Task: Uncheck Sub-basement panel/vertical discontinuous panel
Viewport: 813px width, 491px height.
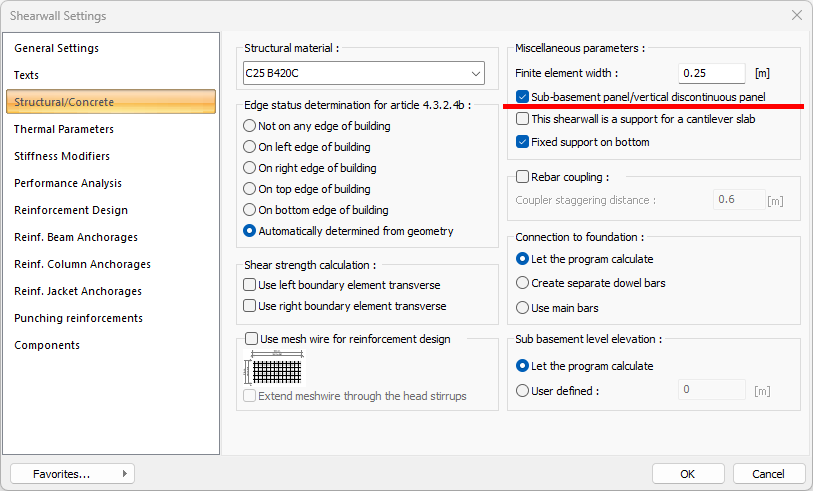Action: (x=524, y=97)
